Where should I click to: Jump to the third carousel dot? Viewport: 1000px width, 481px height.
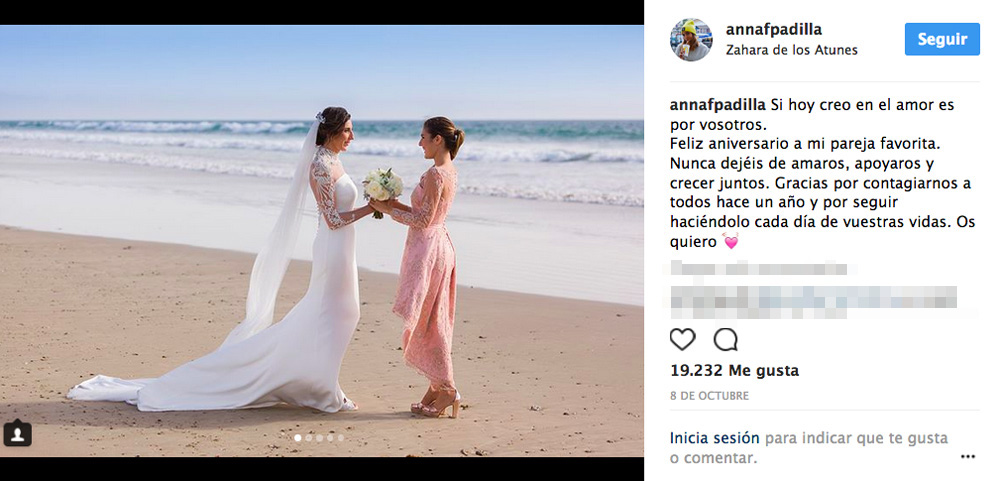click(320, 438)
